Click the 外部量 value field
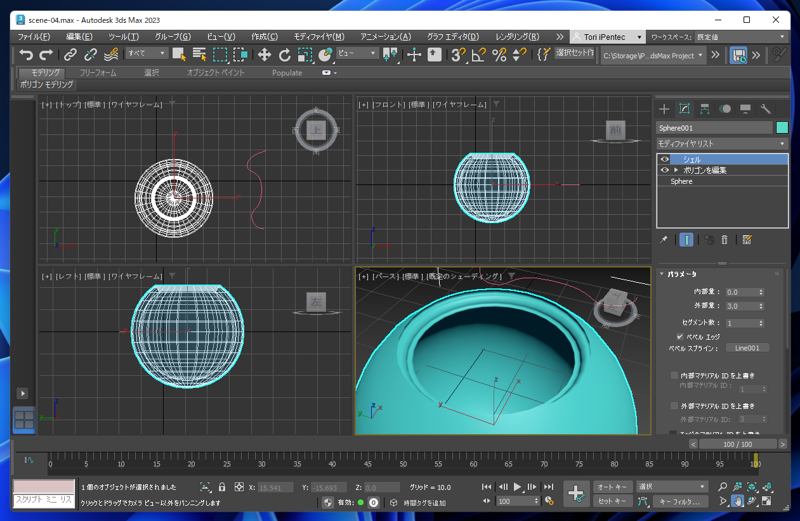This screenshot has width=800, height=521. 741,306
